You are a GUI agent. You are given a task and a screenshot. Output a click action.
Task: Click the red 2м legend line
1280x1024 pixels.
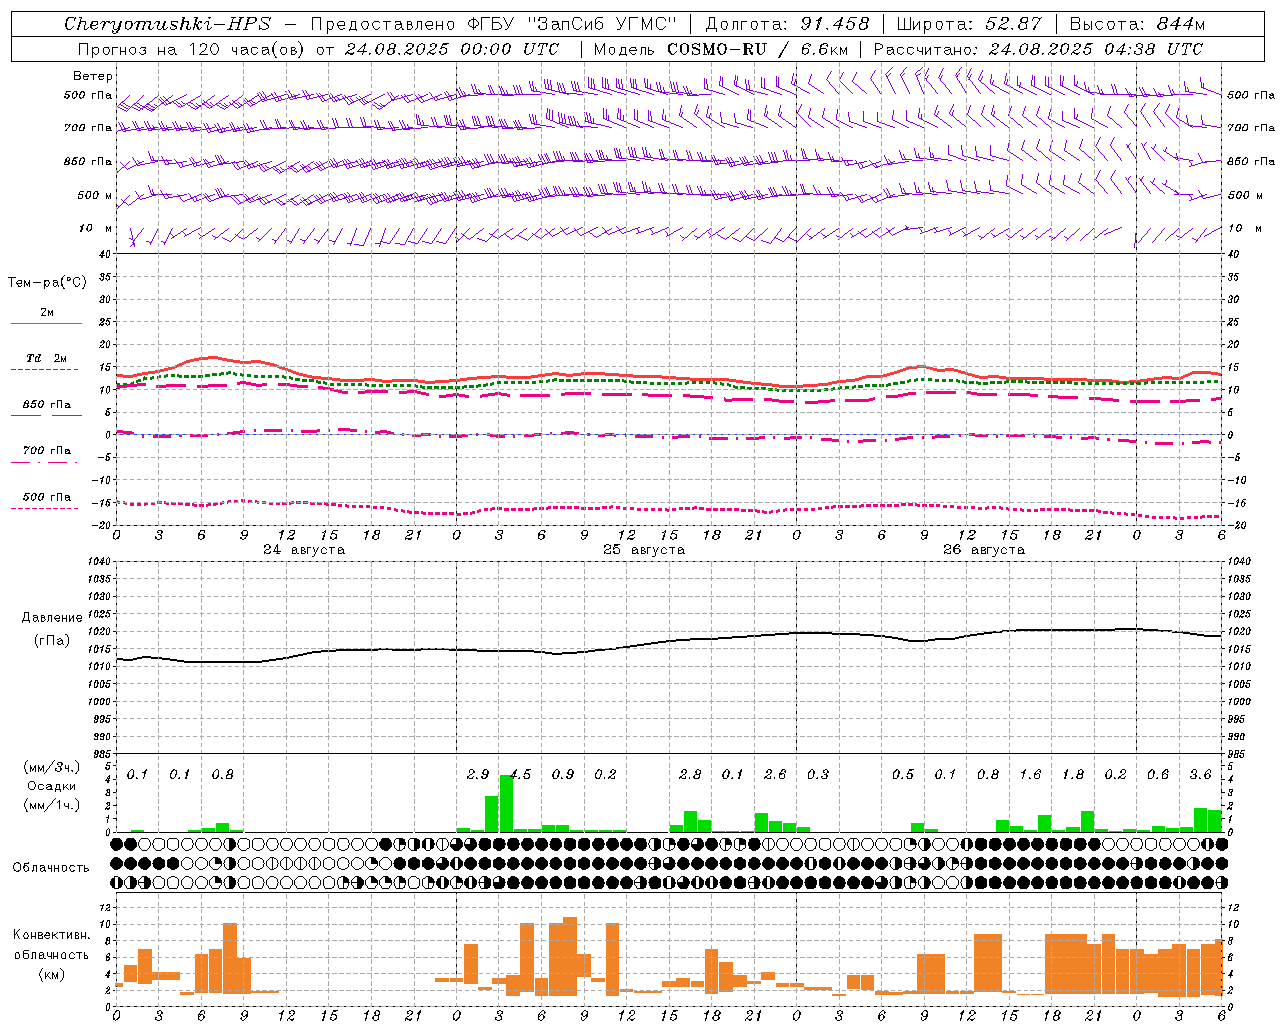pyautogui.click(x=46, y=323)
